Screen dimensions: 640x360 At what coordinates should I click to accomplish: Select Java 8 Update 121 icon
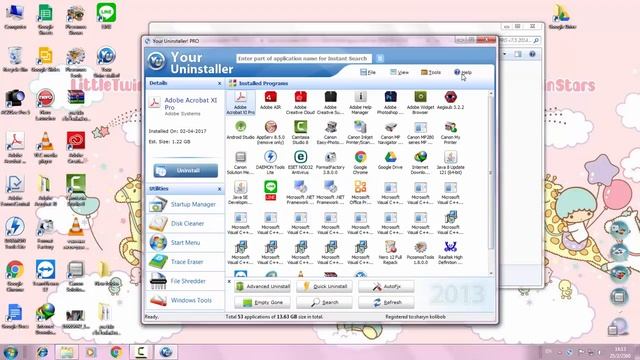450,162
